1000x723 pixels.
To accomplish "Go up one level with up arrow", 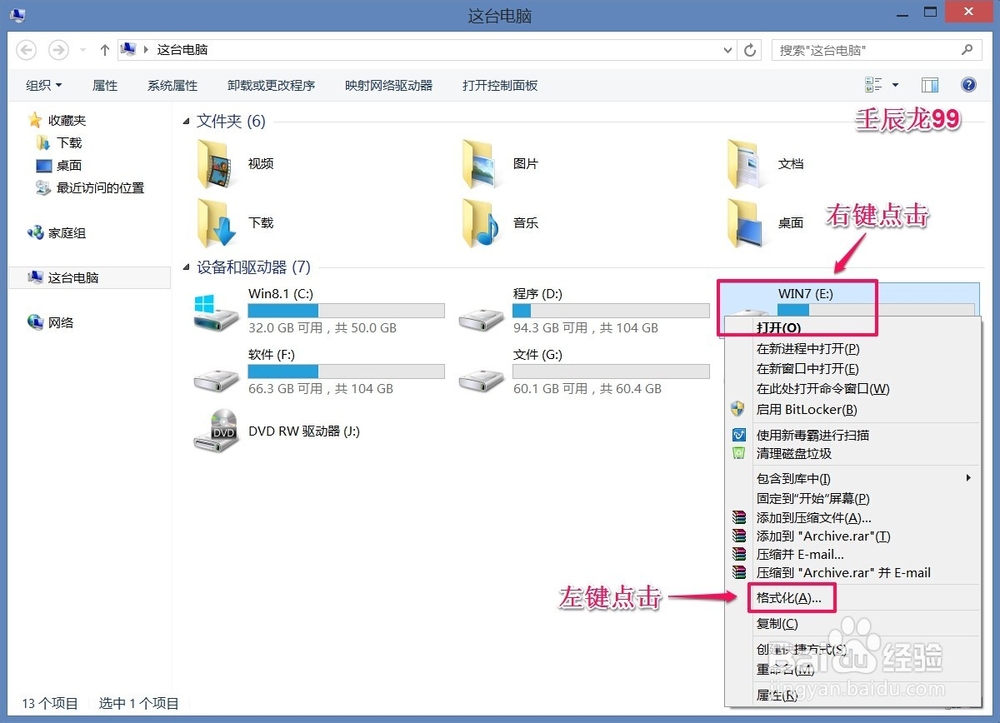I will (x=105, y=50).
